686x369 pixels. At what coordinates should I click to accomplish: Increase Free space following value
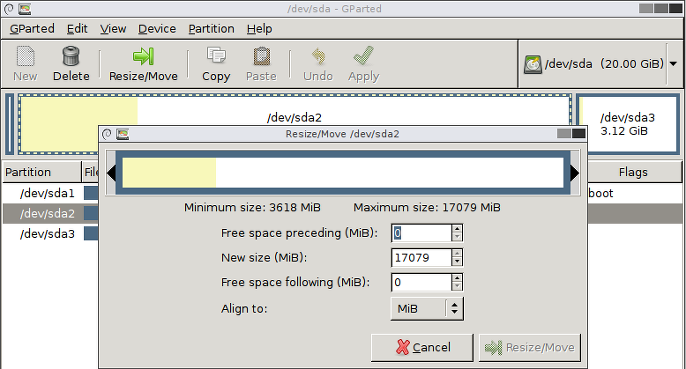(x=457, y=278)
